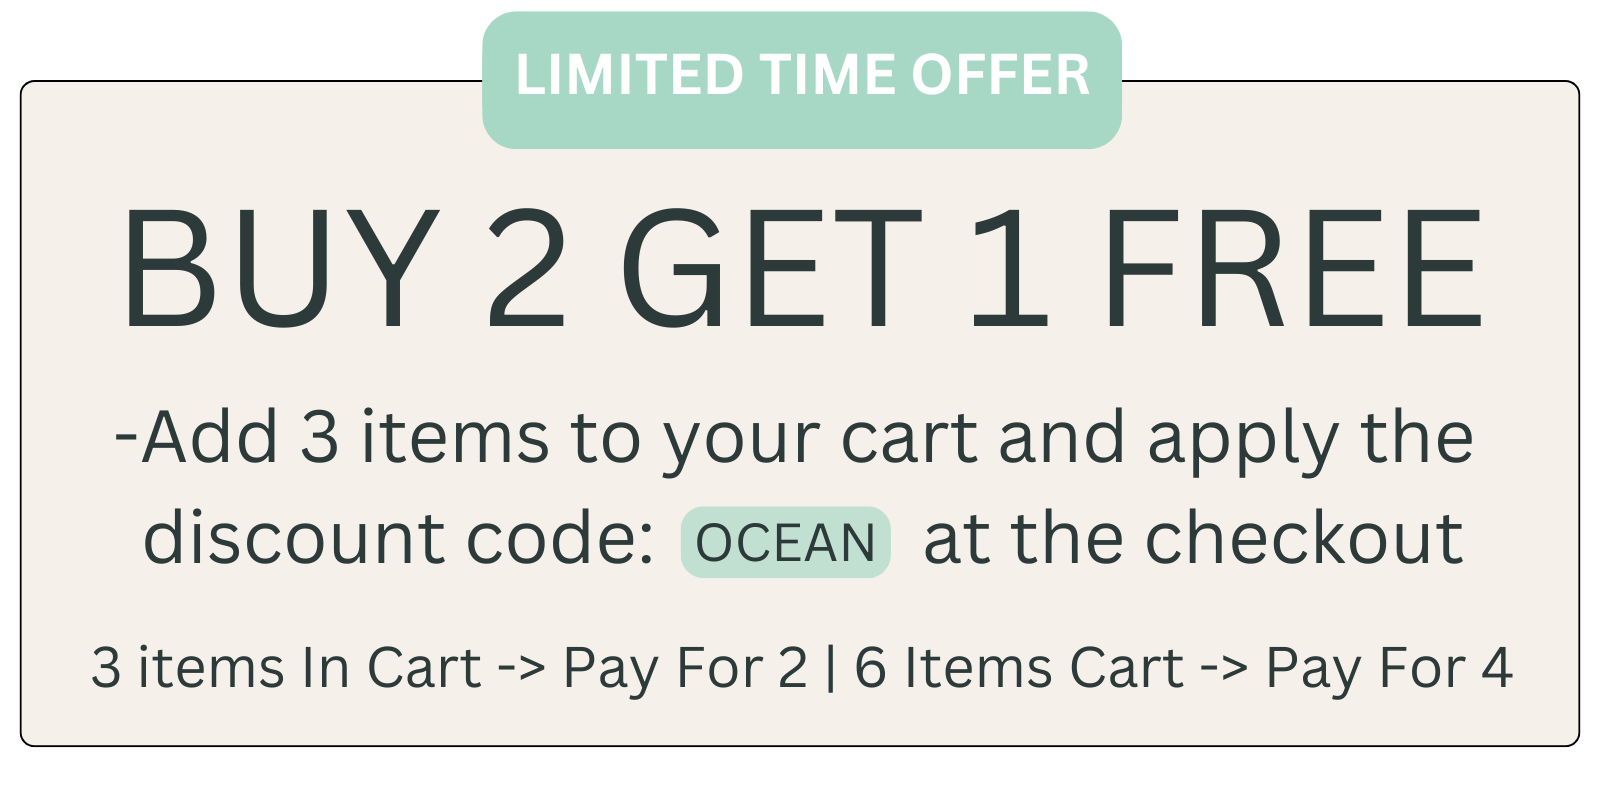Click the arrow after '6 Items Cart'
1600x800 pixels.
[x=1224, y=668]
